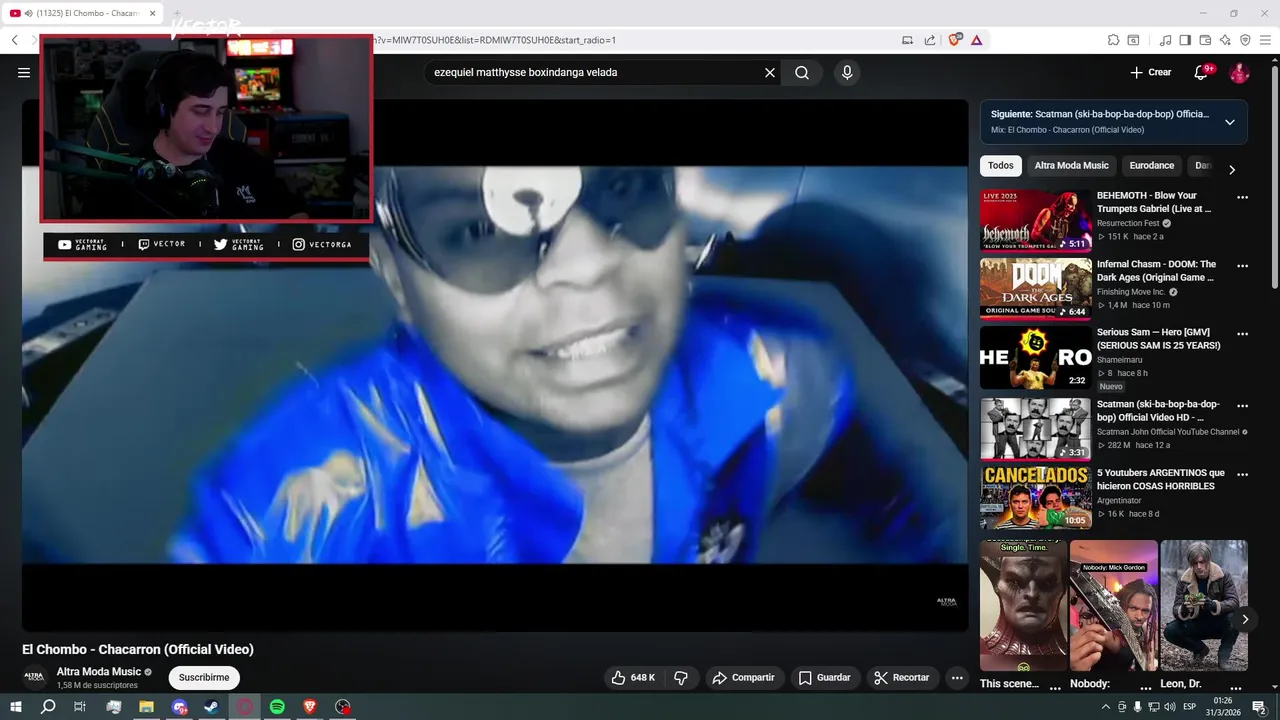Screen dimensions: 1280x720
Task: Open the Altra Moda Music channel avatar
Action: coord(34,677)
